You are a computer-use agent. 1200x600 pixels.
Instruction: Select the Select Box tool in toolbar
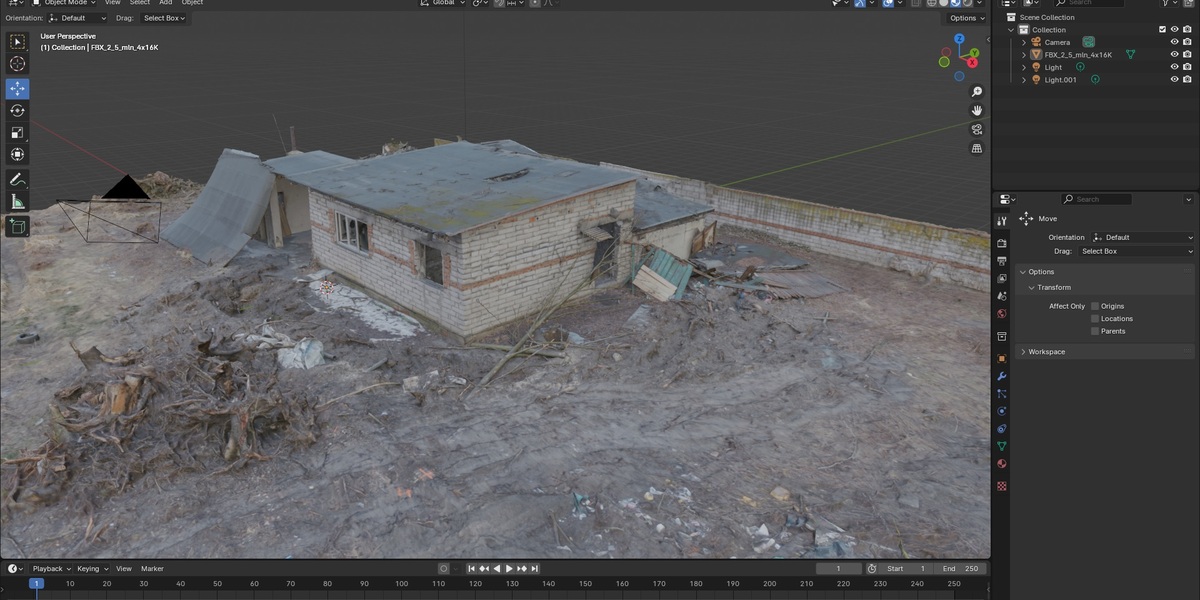point(17,42)
